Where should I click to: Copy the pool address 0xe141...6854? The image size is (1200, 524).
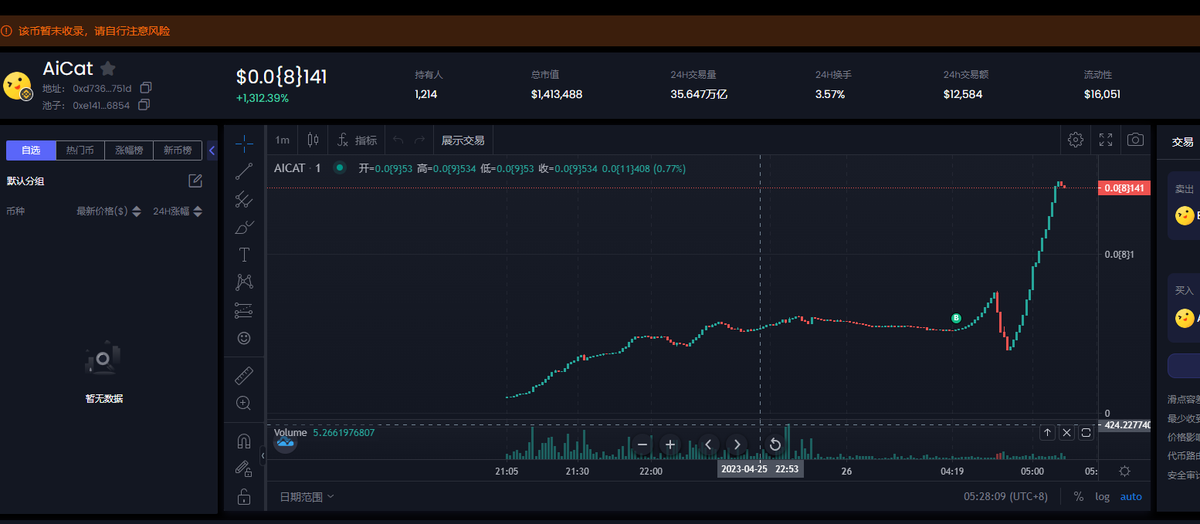pos(144,105)
